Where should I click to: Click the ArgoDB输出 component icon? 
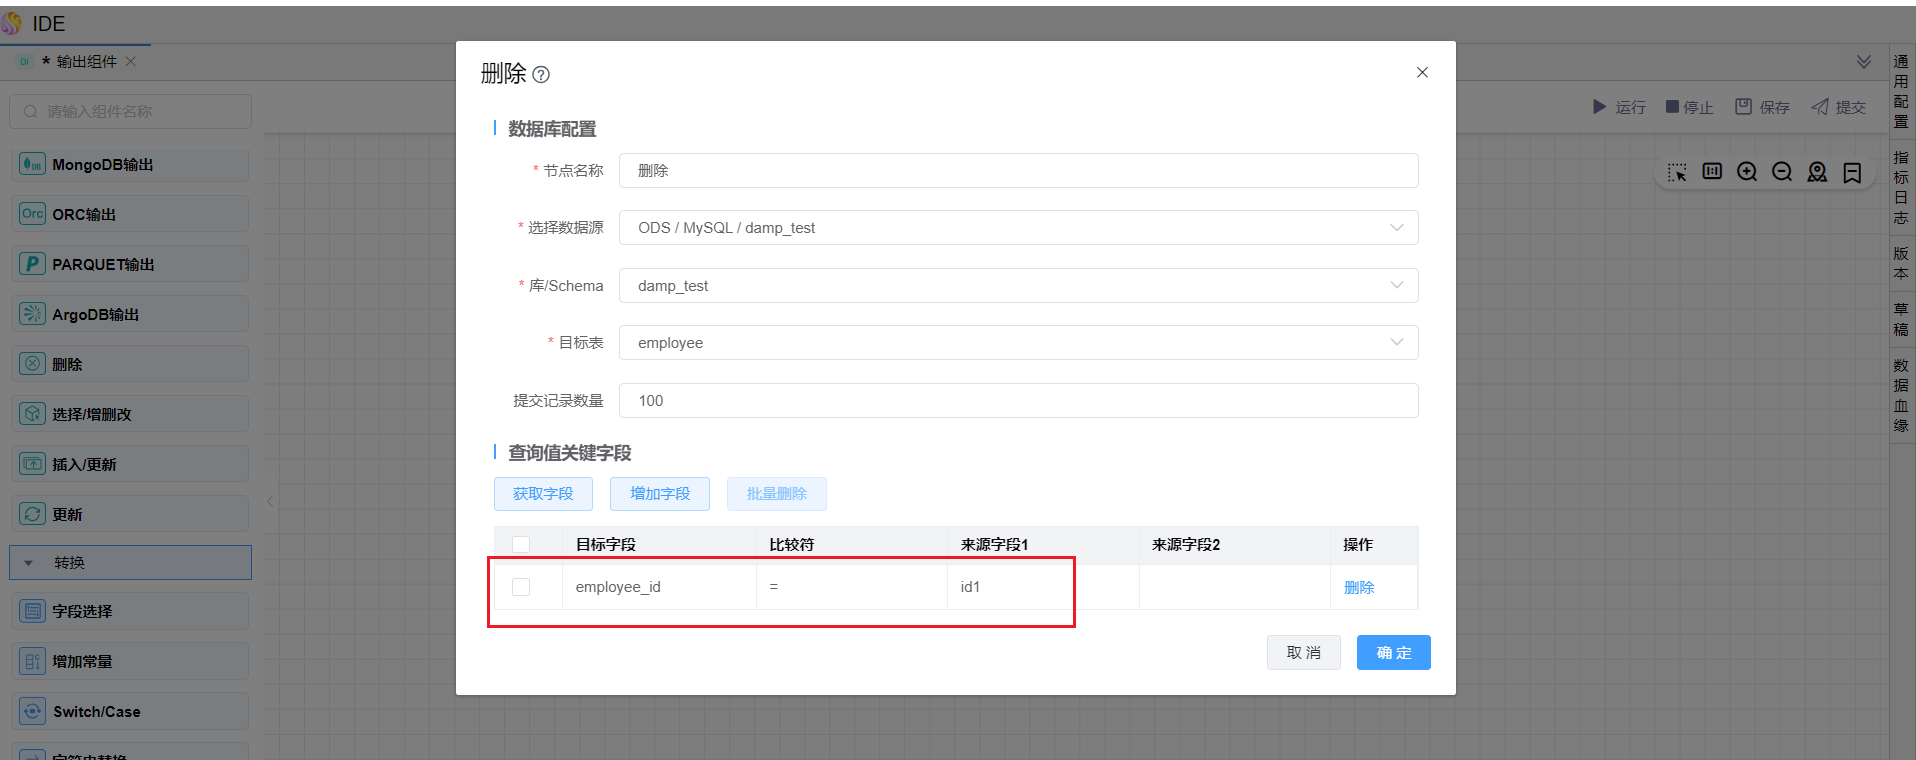[33, 314]
